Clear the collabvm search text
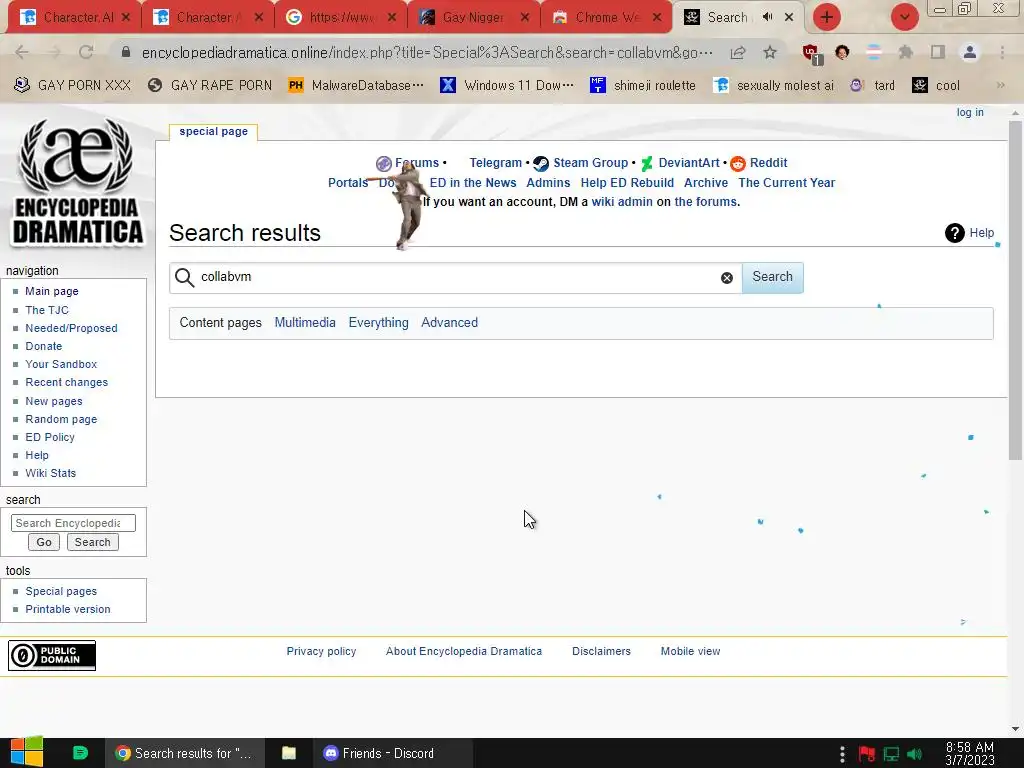Image resolution: width=1024 pixels, height=768 pixels. (727, 278)
